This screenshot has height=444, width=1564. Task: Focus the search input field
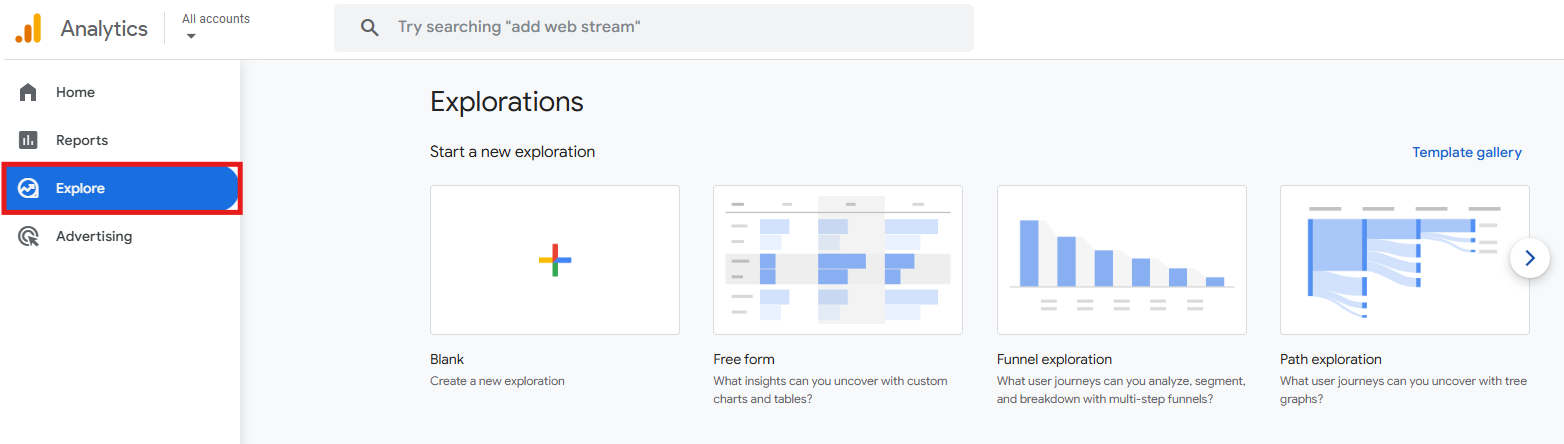coord(654,28)
